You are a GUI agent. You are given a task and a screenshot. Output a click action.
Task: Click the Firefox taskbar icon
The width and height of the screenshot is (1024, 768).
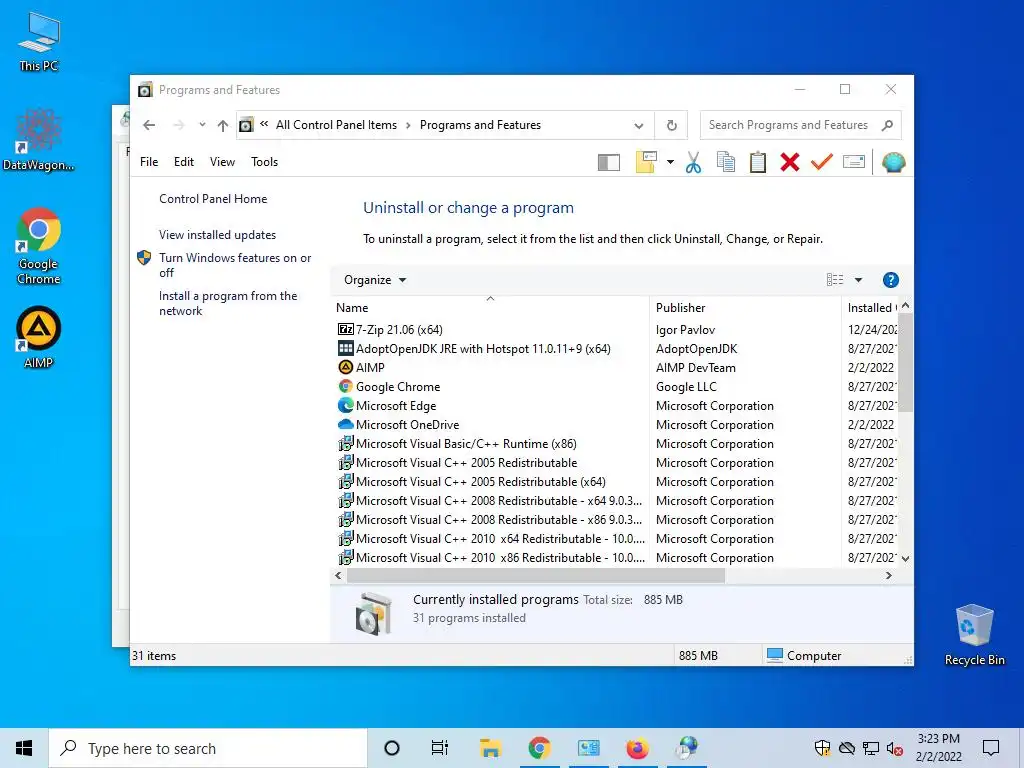coord(637,748)
